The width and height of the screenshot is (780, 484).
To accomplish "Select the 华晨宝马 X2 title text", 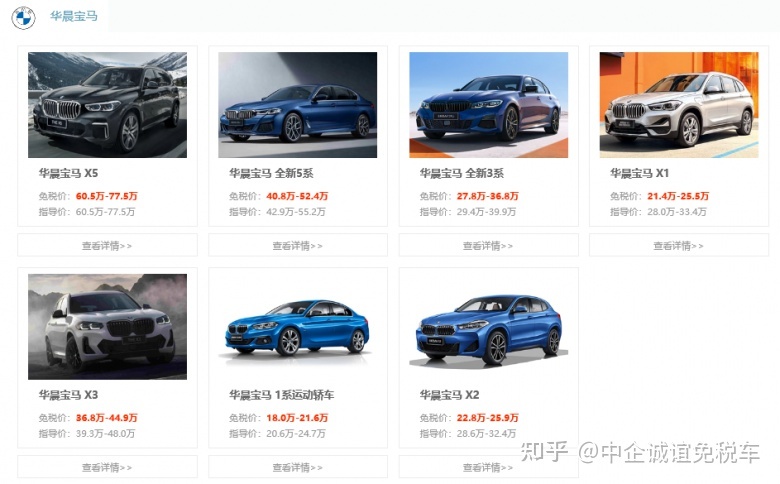I will point(449,395).
